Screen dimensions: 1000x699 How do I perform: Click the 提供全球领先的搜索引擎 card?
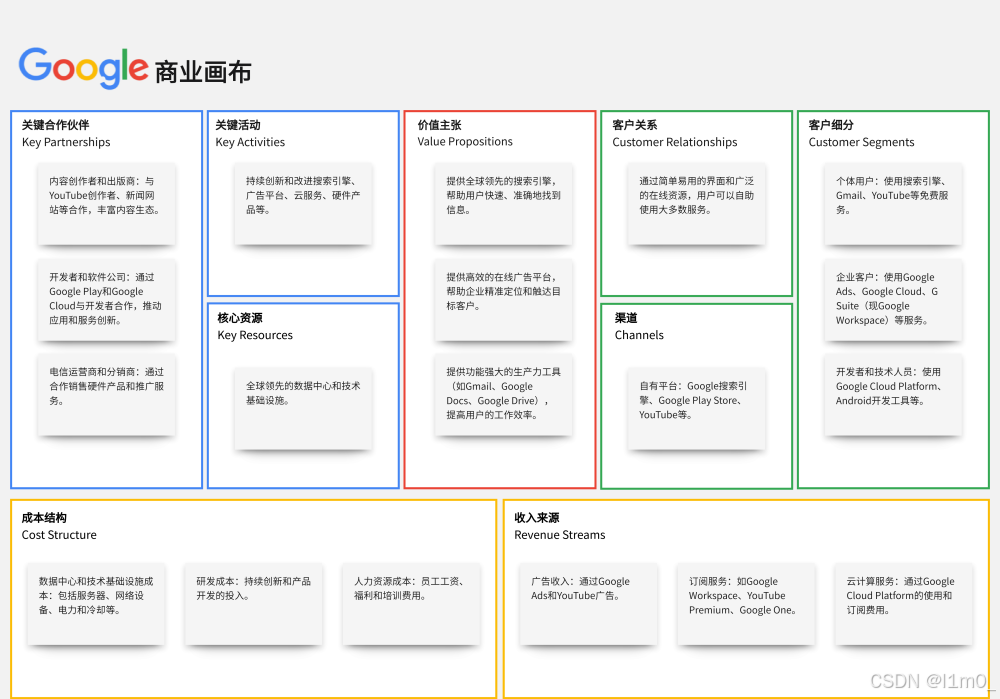point(504,205)
